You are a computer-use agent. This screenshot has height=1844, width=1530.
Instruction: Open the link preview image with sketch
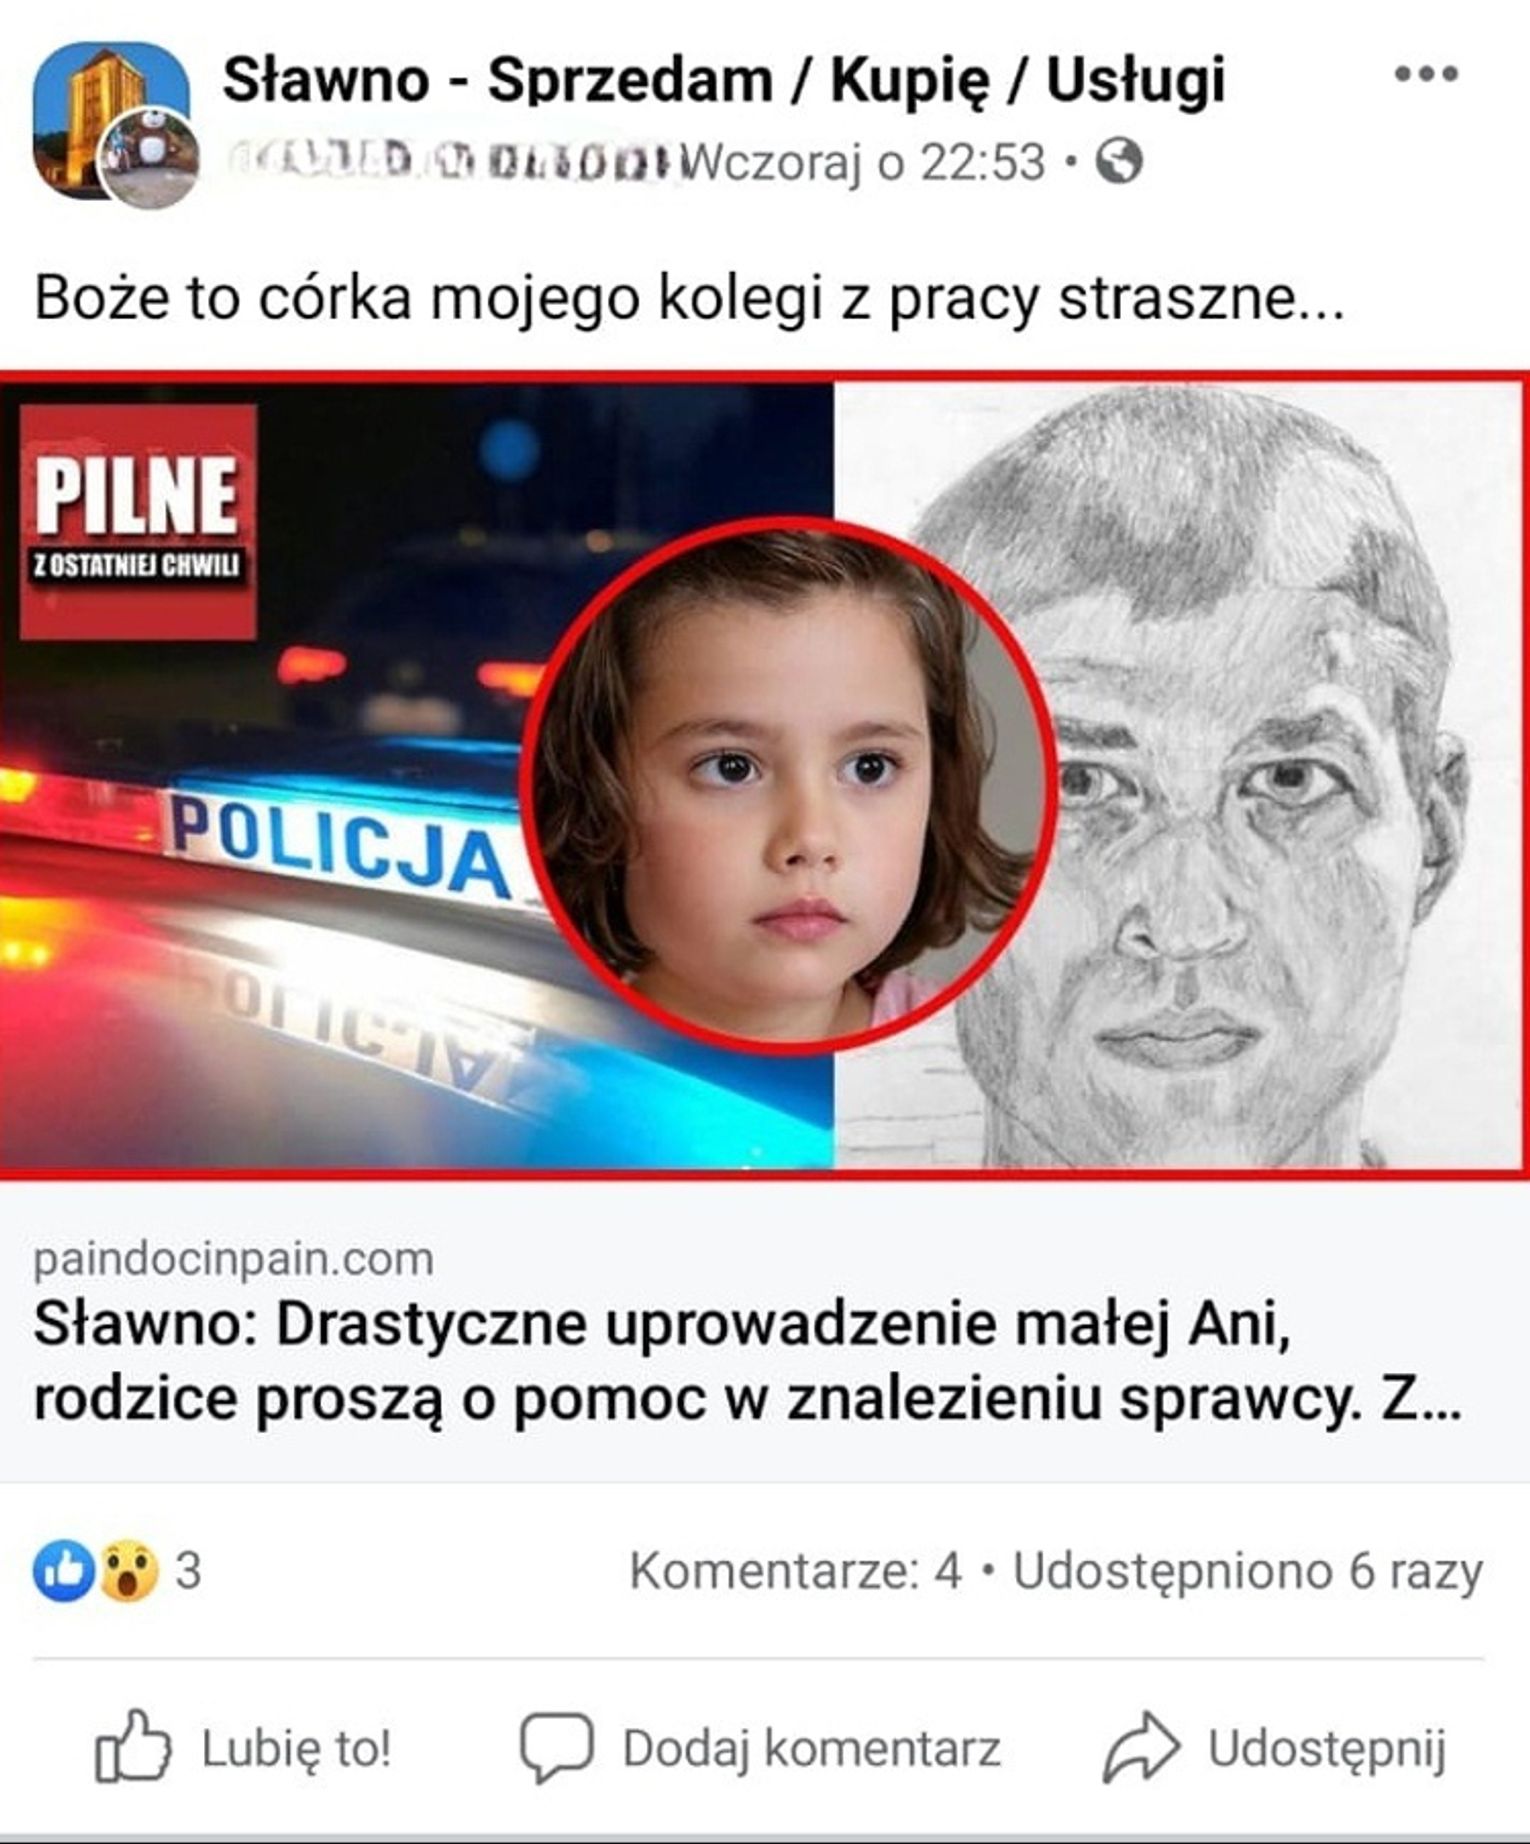(x=765, y=776)
